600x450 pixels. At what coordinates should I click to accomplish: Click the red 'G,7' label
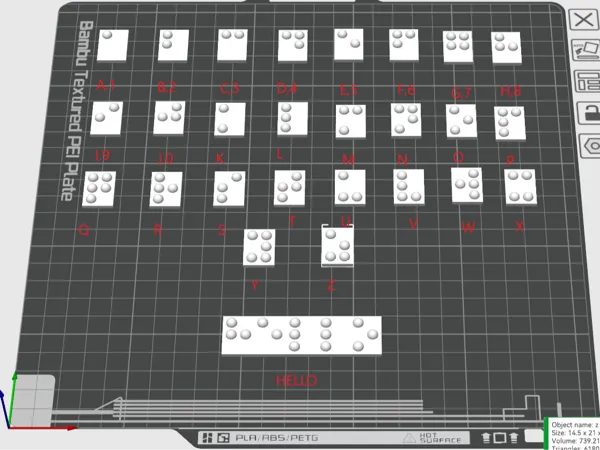(x=461, y=93)
